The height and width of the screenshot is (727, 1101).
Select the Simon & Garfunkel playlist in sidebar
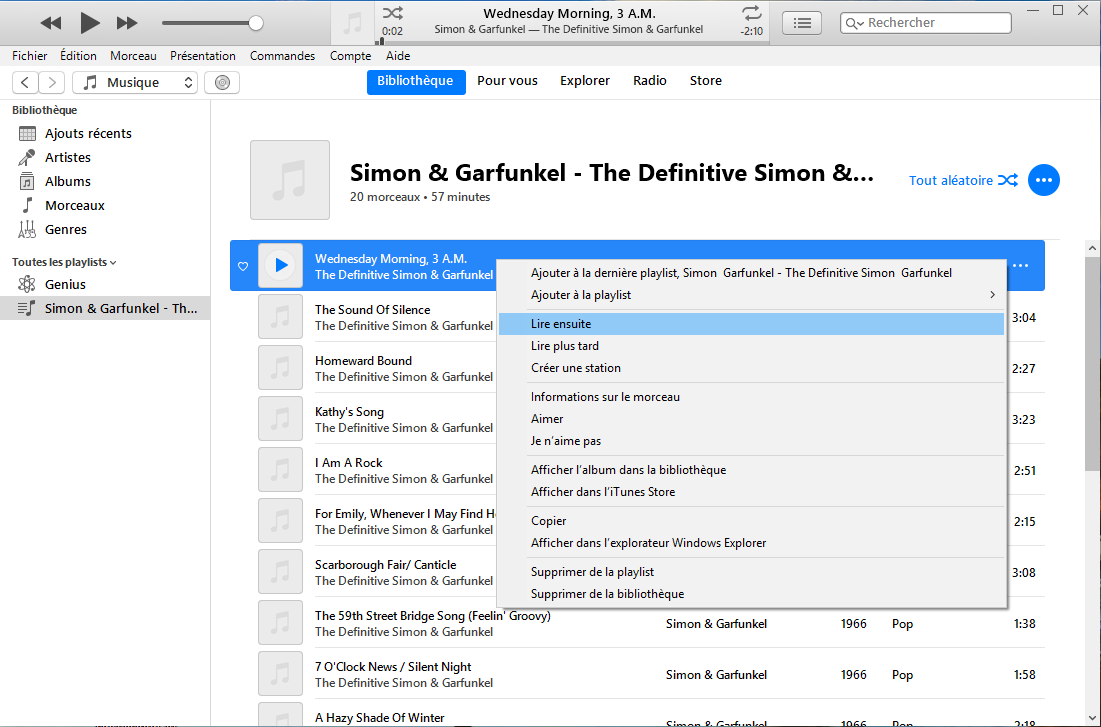point(105,308)
